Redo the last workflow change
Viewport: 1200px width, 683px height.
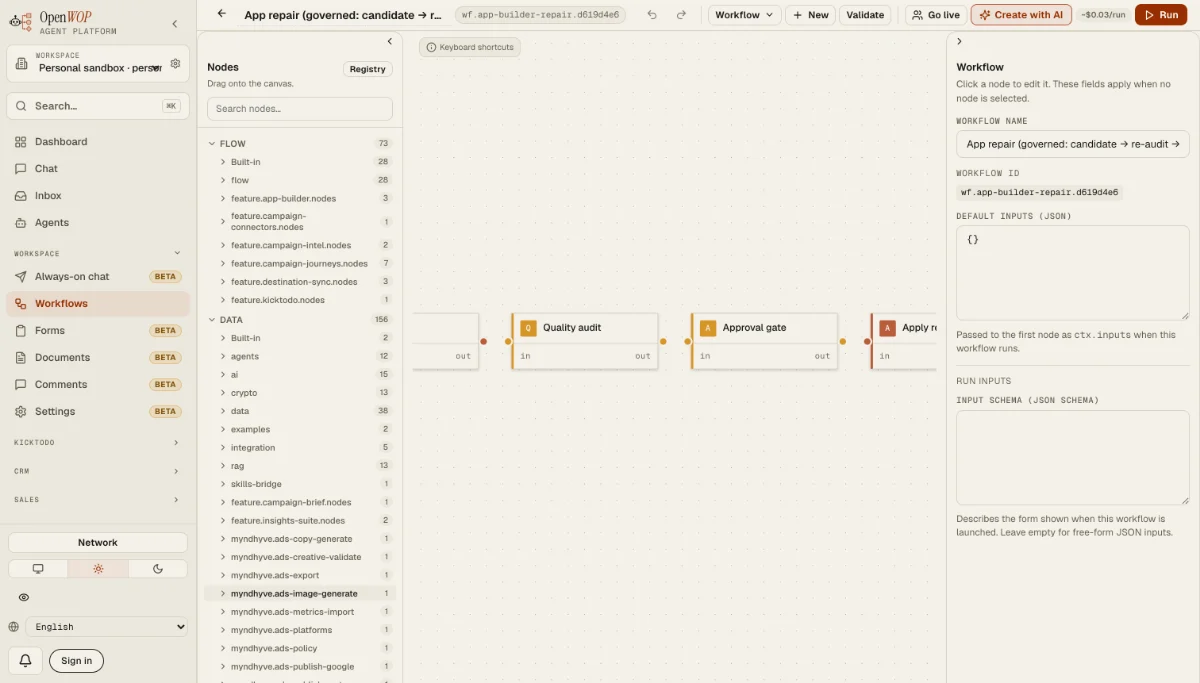coord(682,15)
